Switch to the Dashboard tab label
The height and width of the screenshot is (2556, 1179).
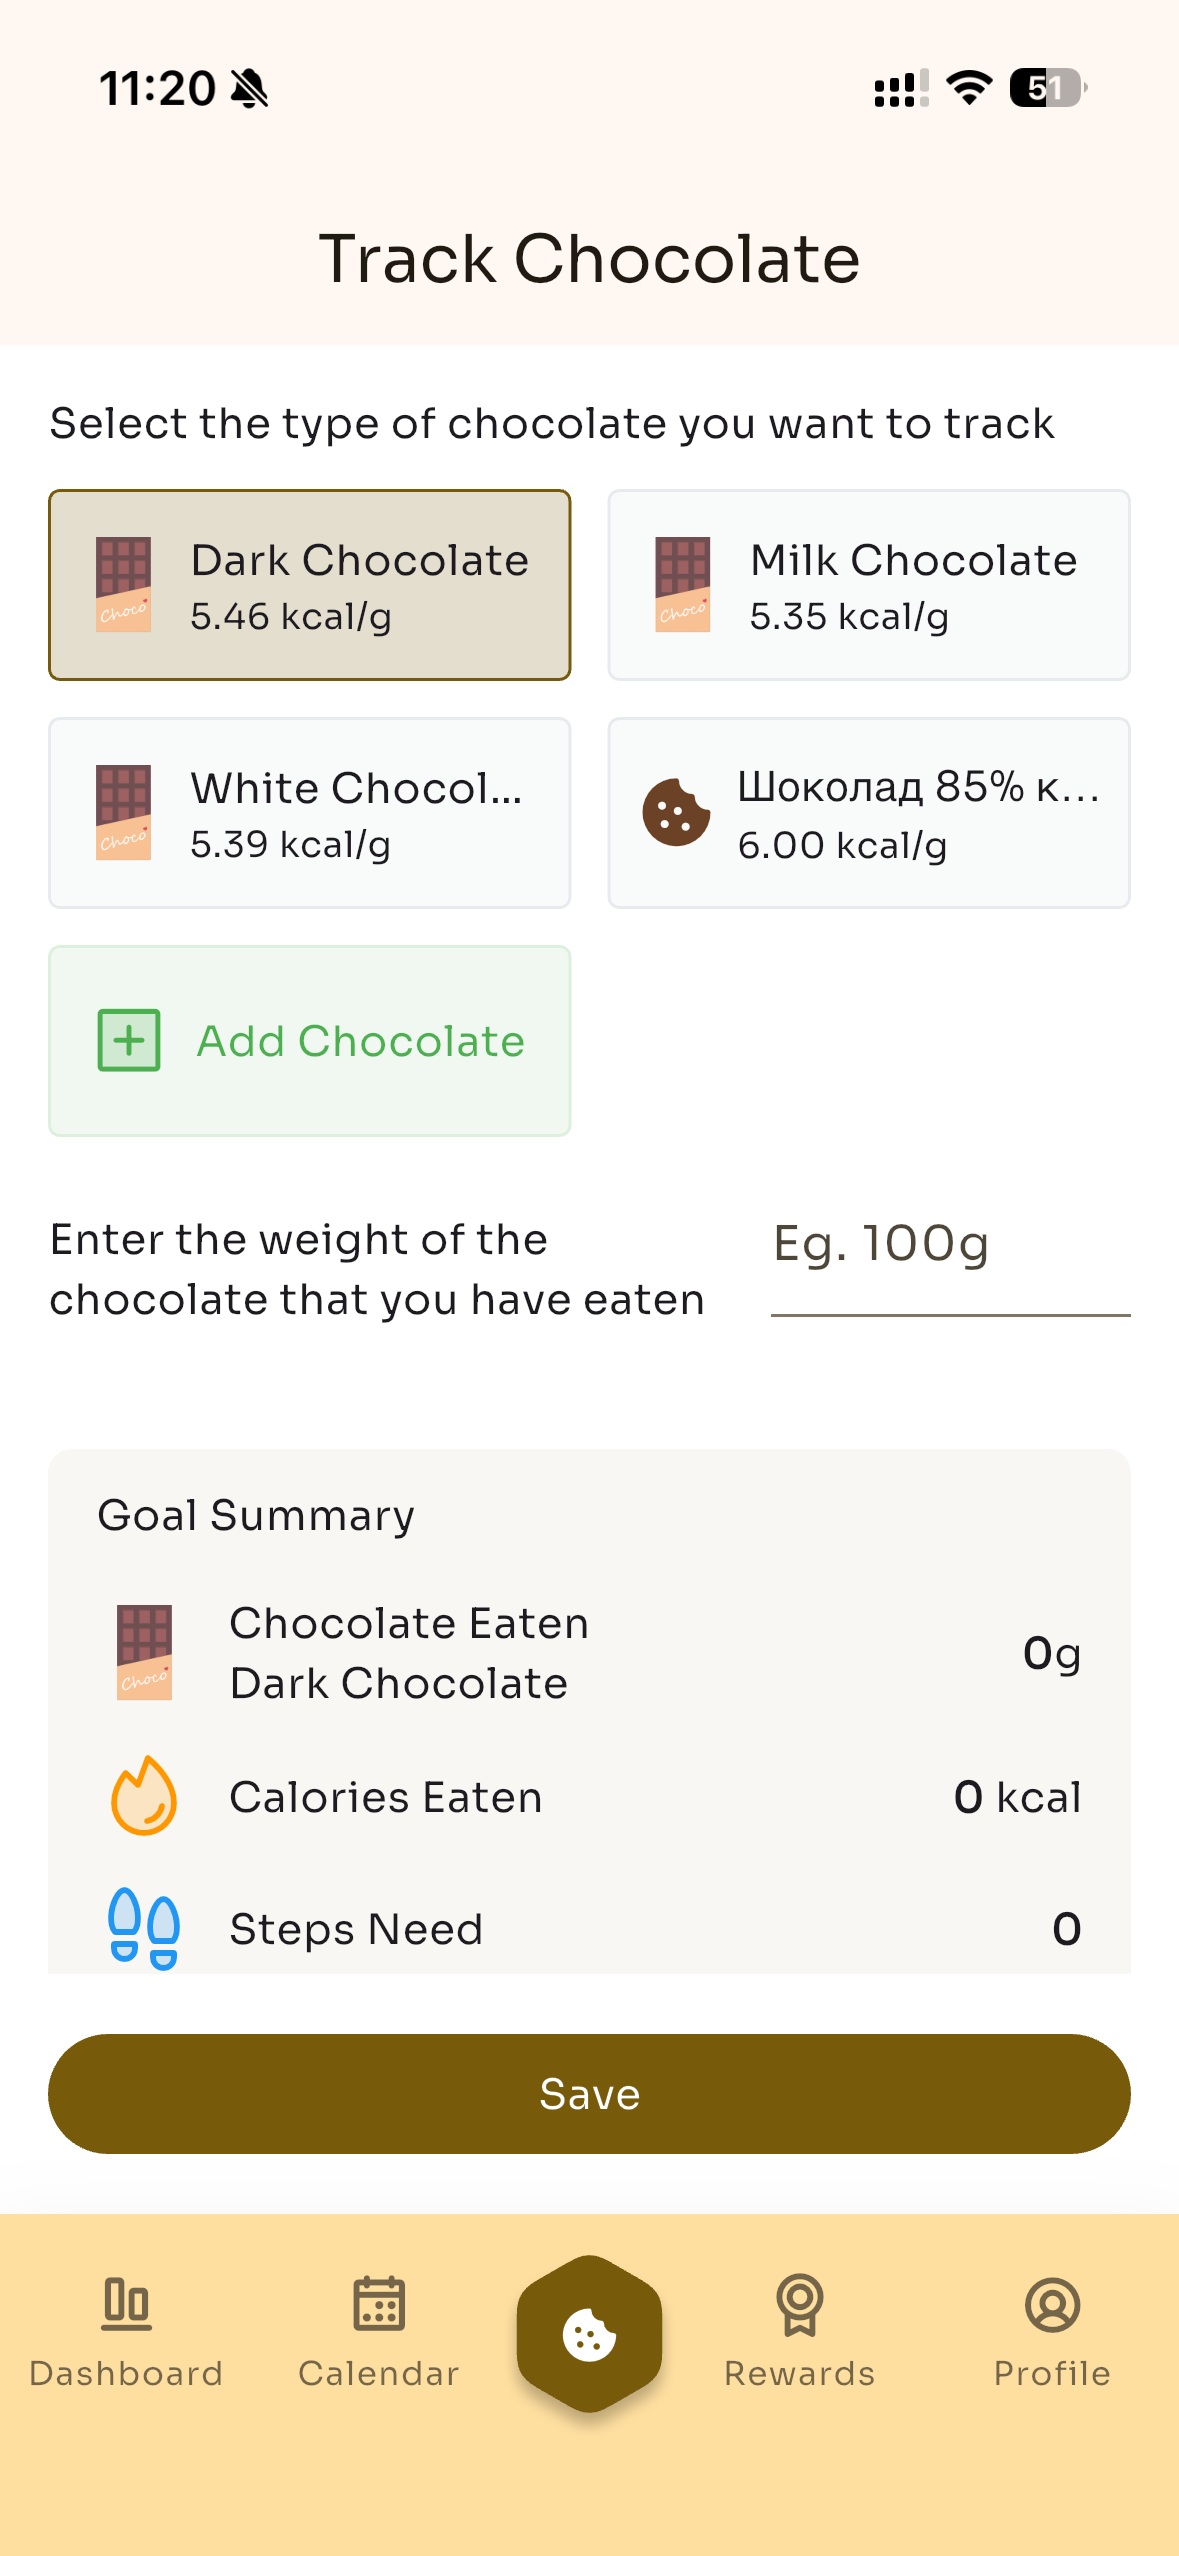point(127,2373)
